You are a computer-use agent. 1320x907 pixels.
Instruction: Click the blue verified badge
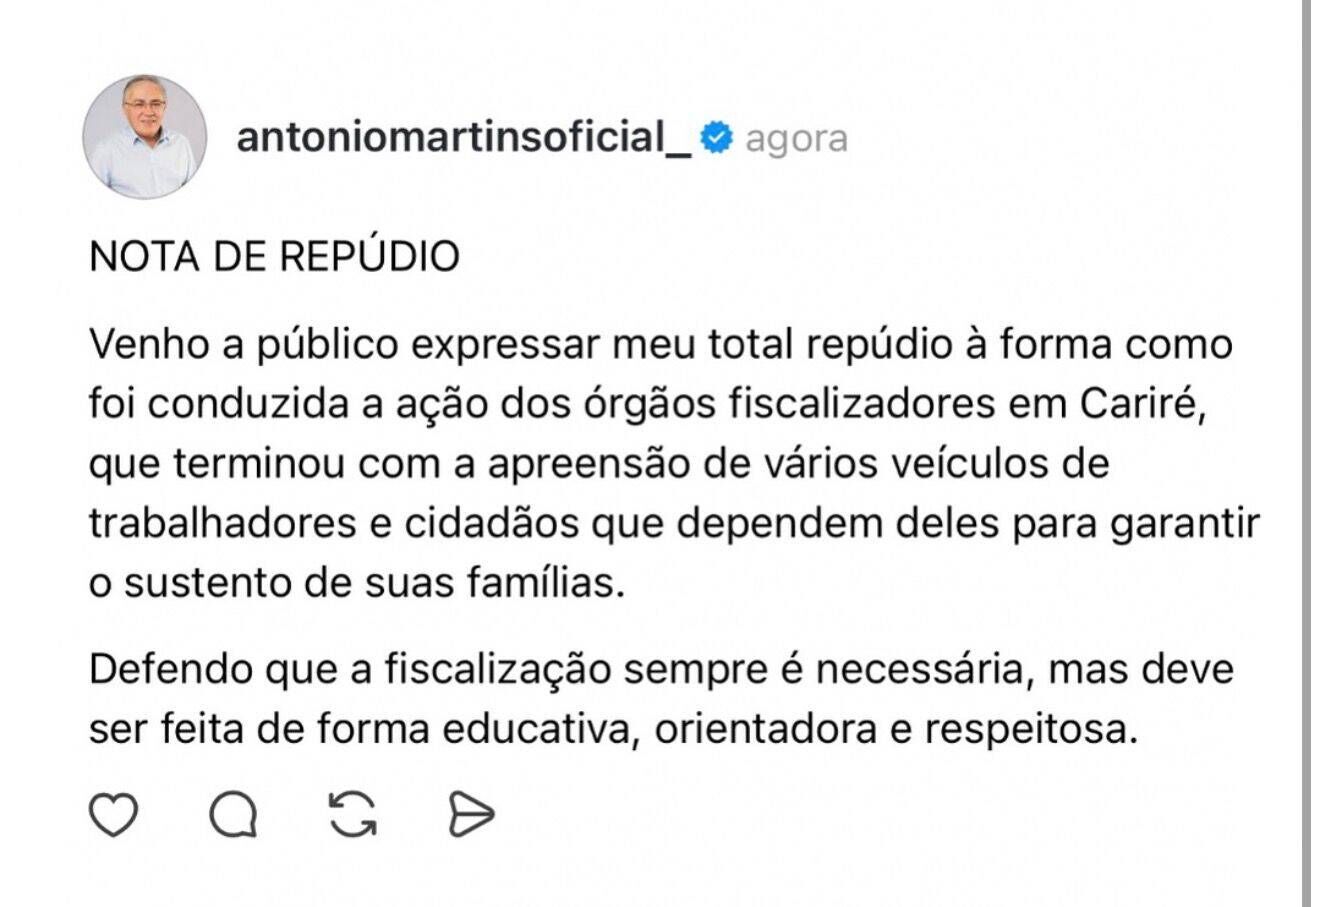click(717, 137)
